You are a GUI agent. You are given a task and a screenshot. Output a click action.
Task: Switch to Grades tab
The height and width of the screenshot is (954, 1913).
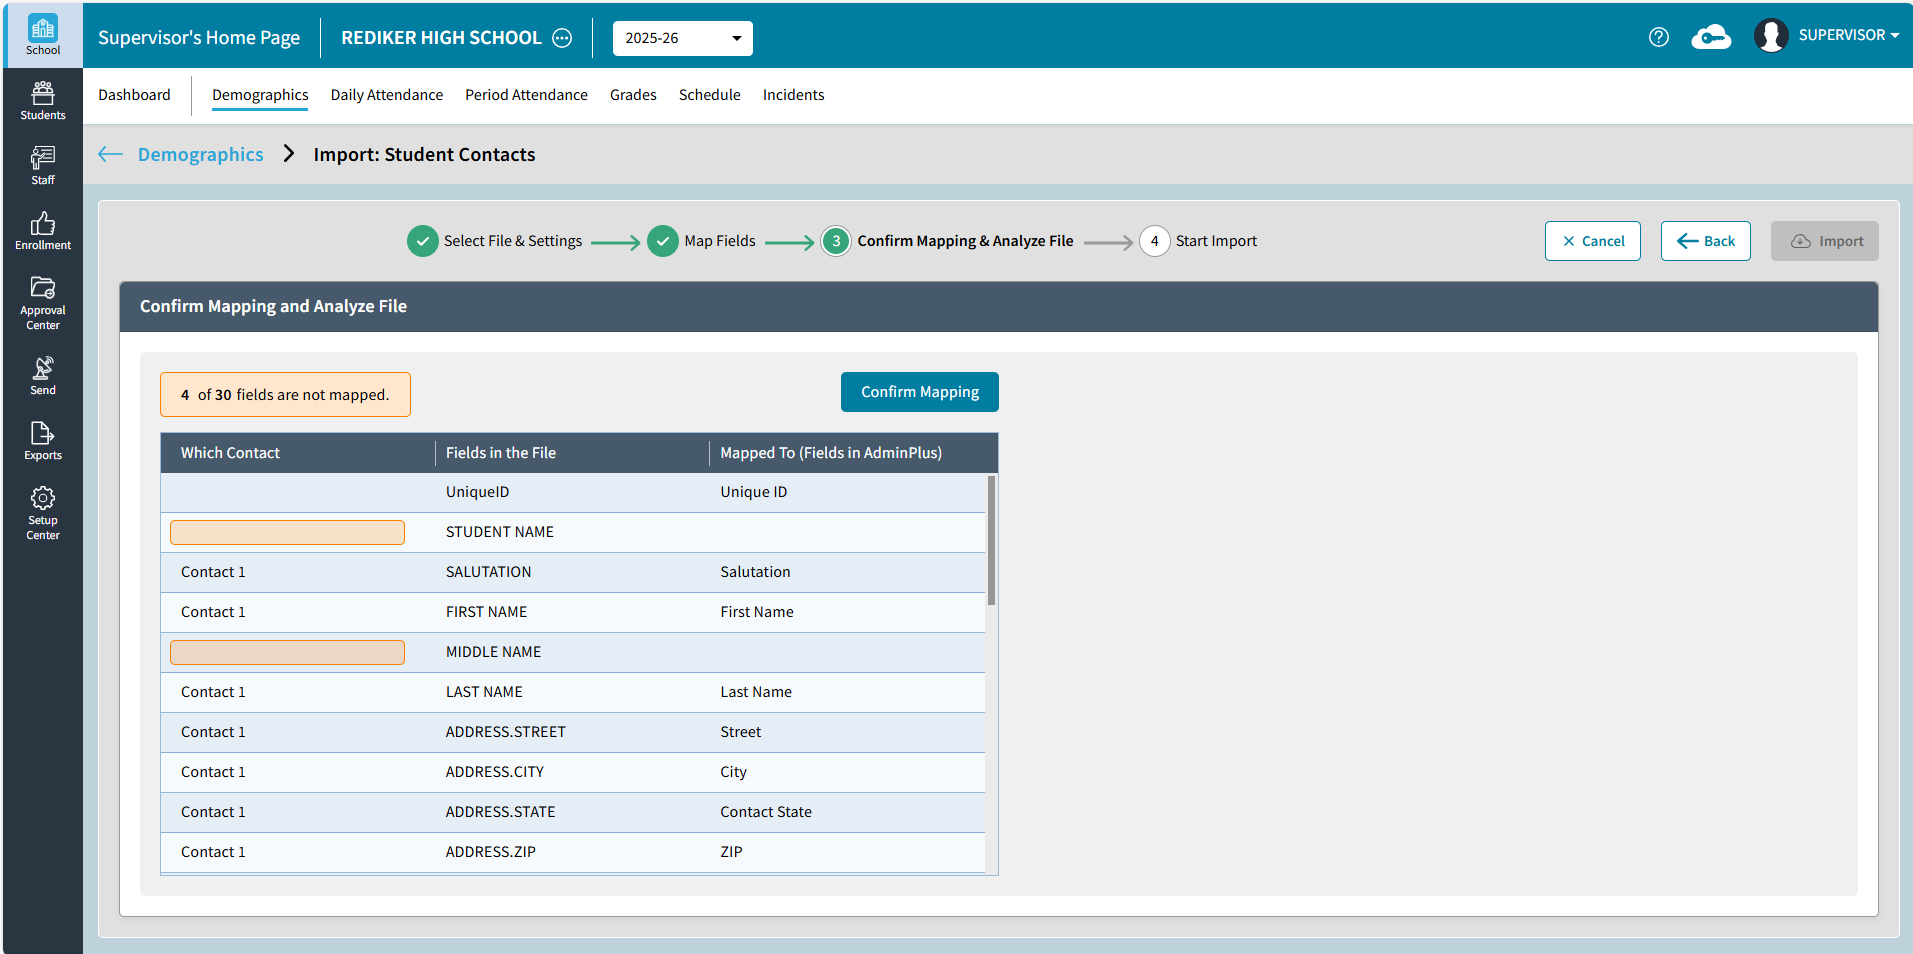(x=633, y=95)
